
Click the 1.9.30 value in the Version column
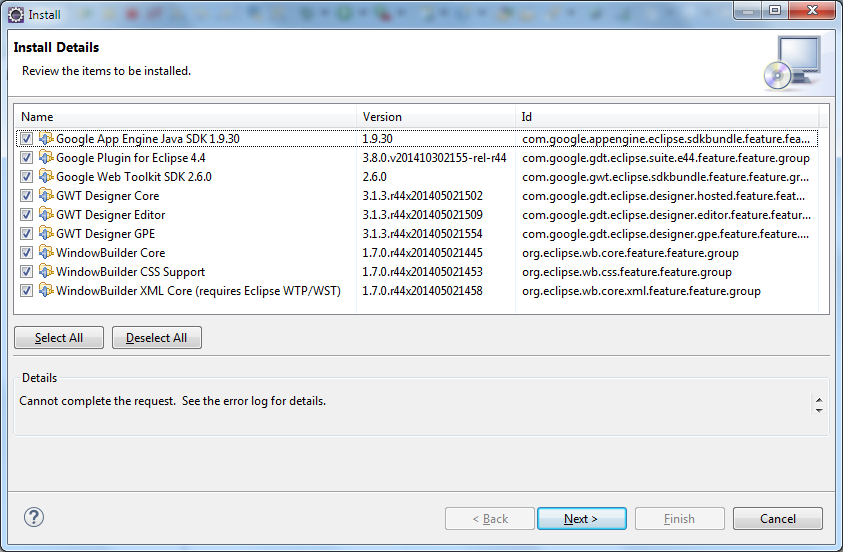coord(377,139)
